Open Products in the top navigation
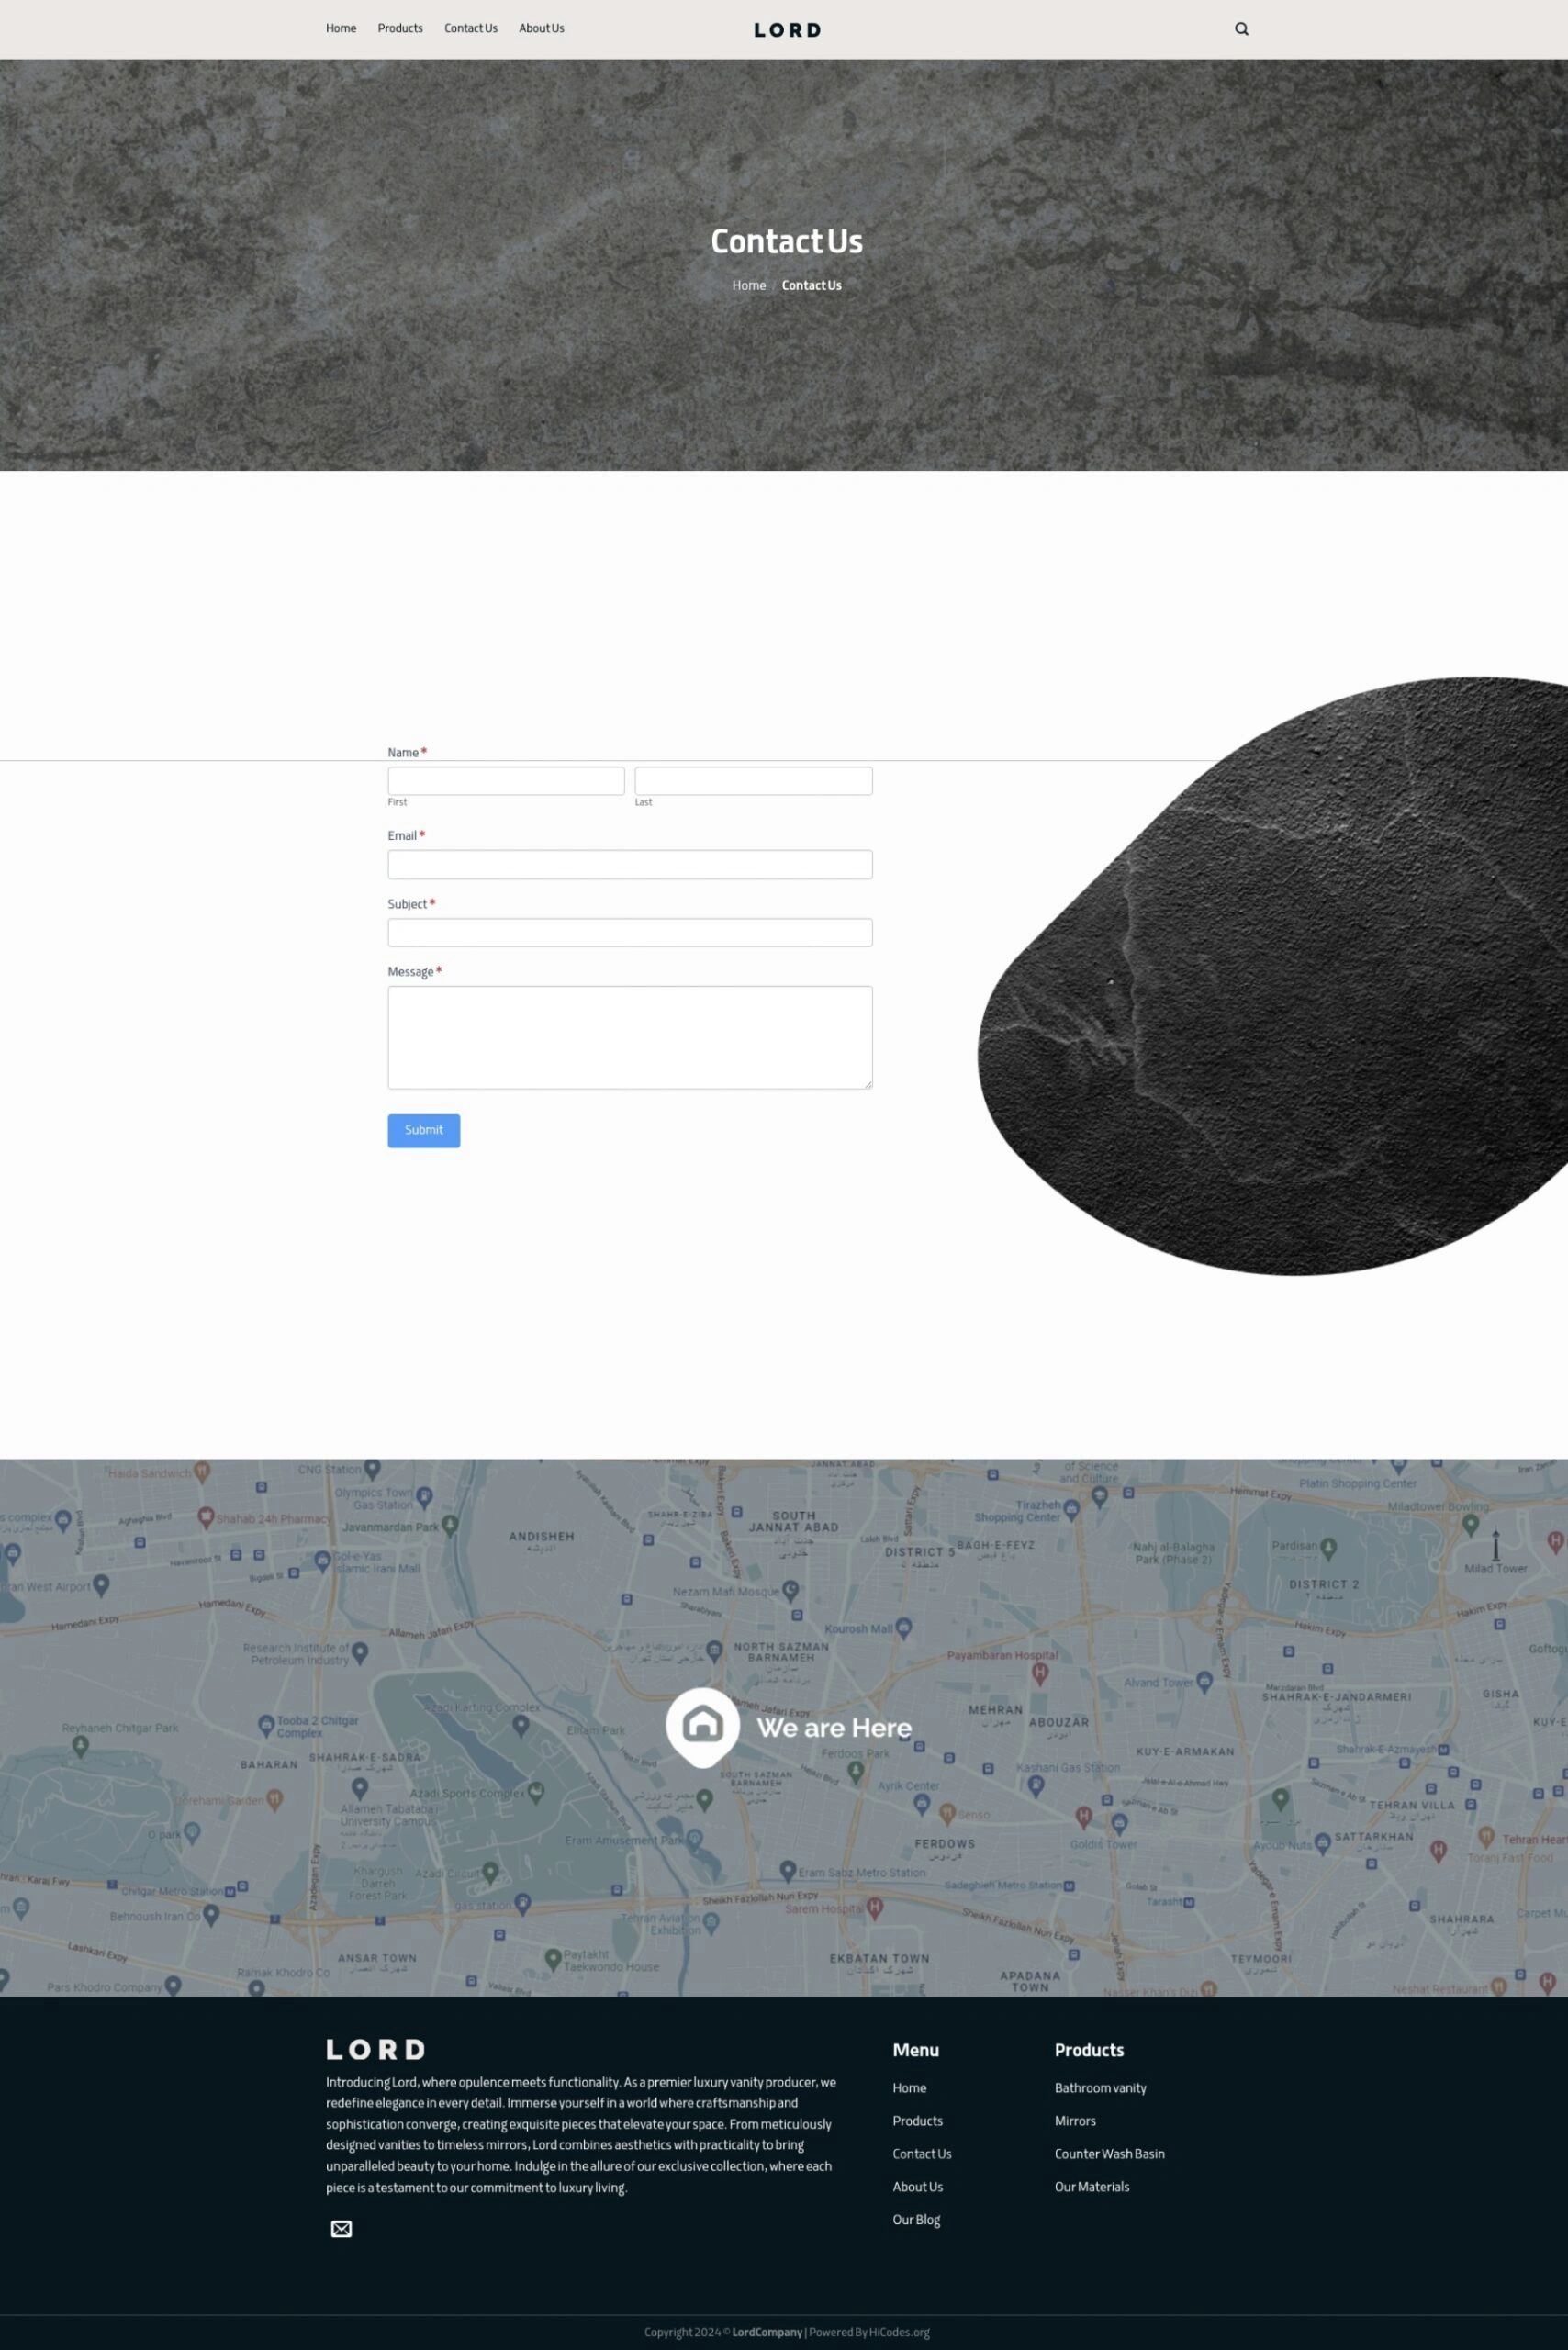1568x2350 pixels. click(x=400, y=28)
